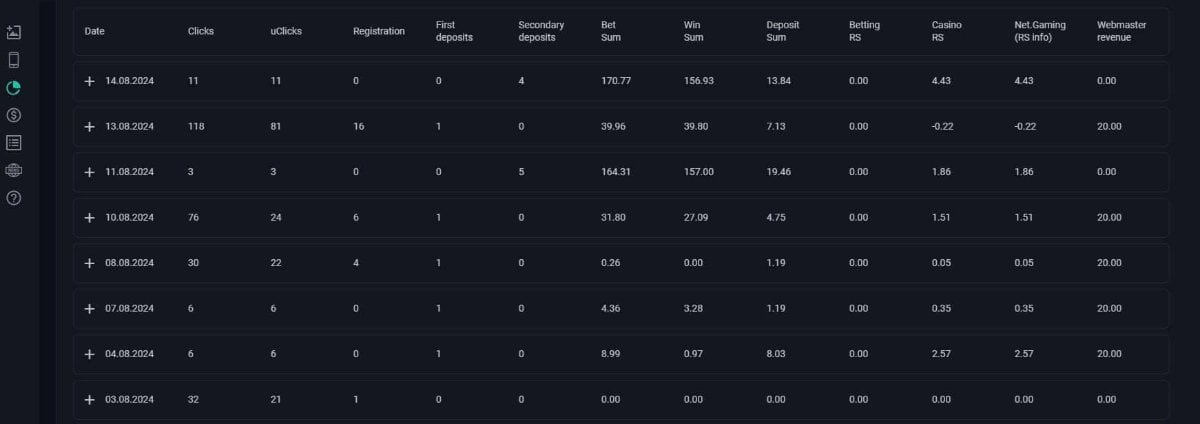
Task: Click the globe news sidebar icon
Action: click(14, 170)
